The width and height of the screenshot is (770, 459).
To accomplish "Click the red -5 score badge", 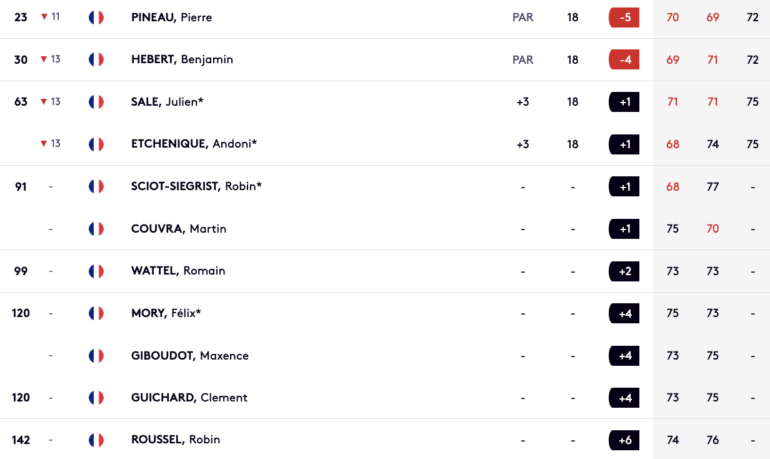I will click(x=624, y=17).
